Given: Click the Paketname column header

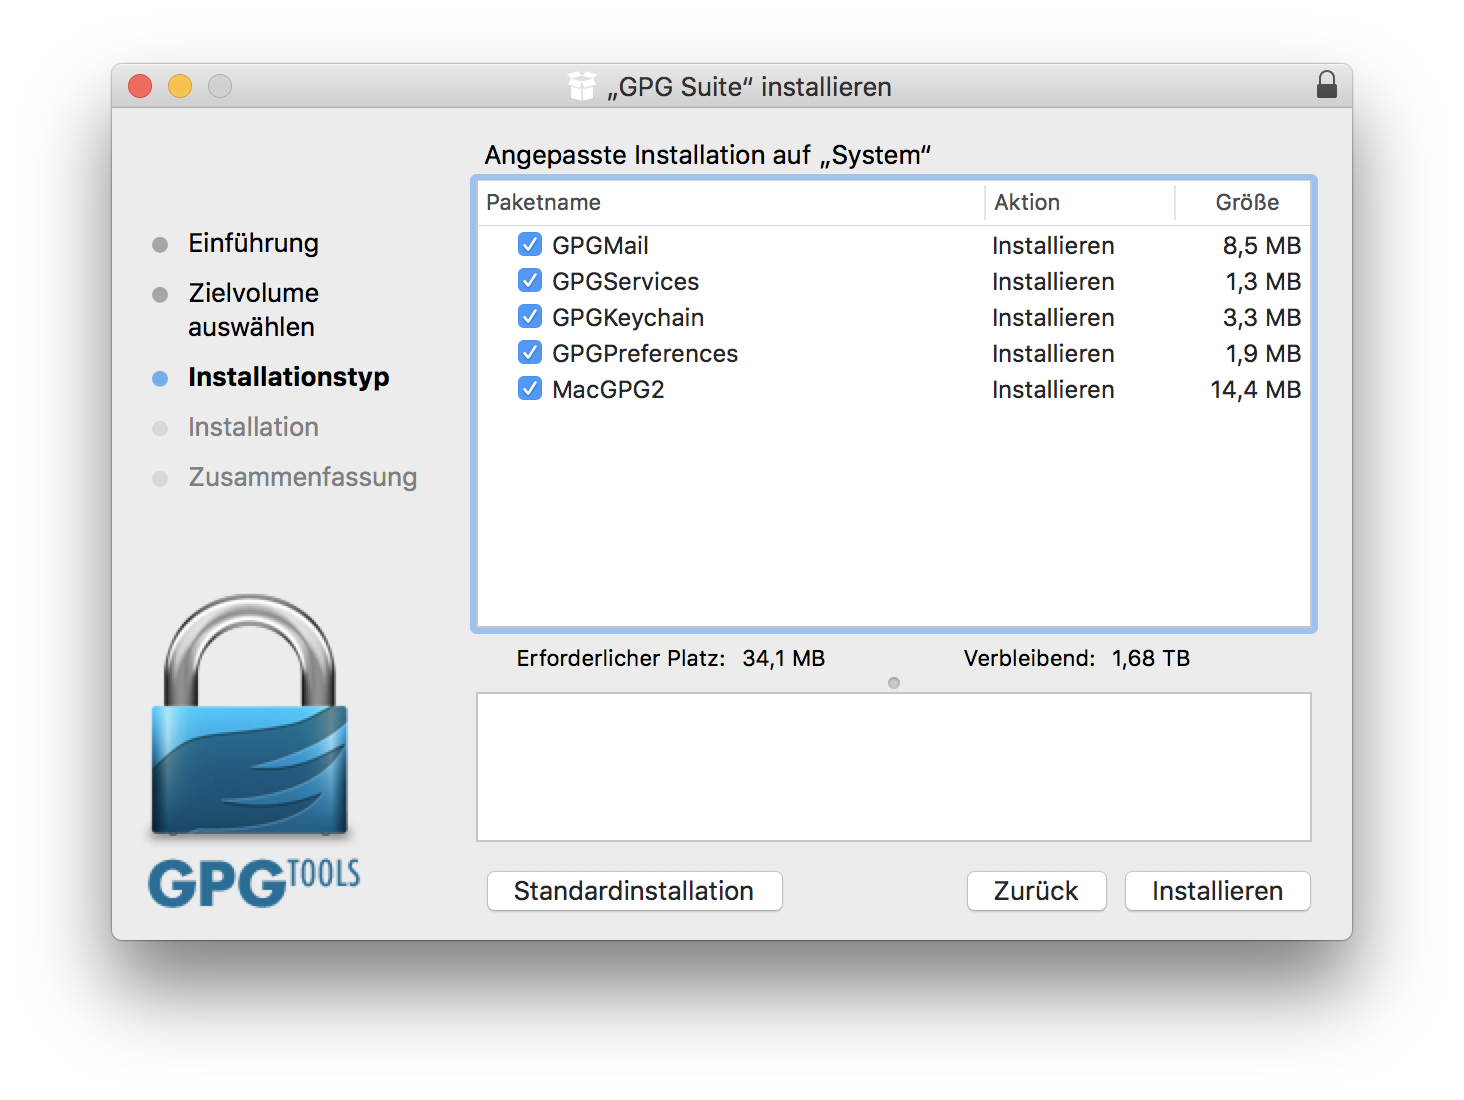Looking at the screenshot, I should click(731, 202).
